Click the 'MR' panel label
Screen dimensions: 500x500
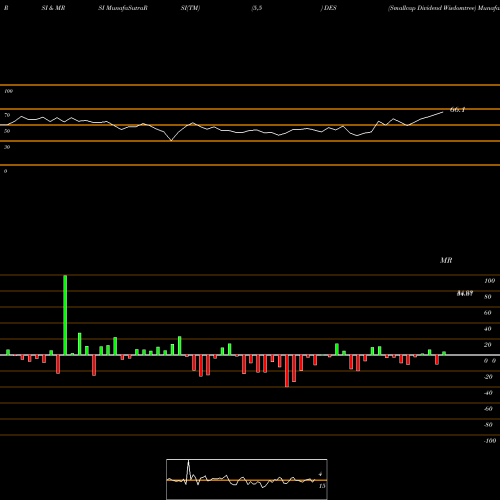click(446, 260)
